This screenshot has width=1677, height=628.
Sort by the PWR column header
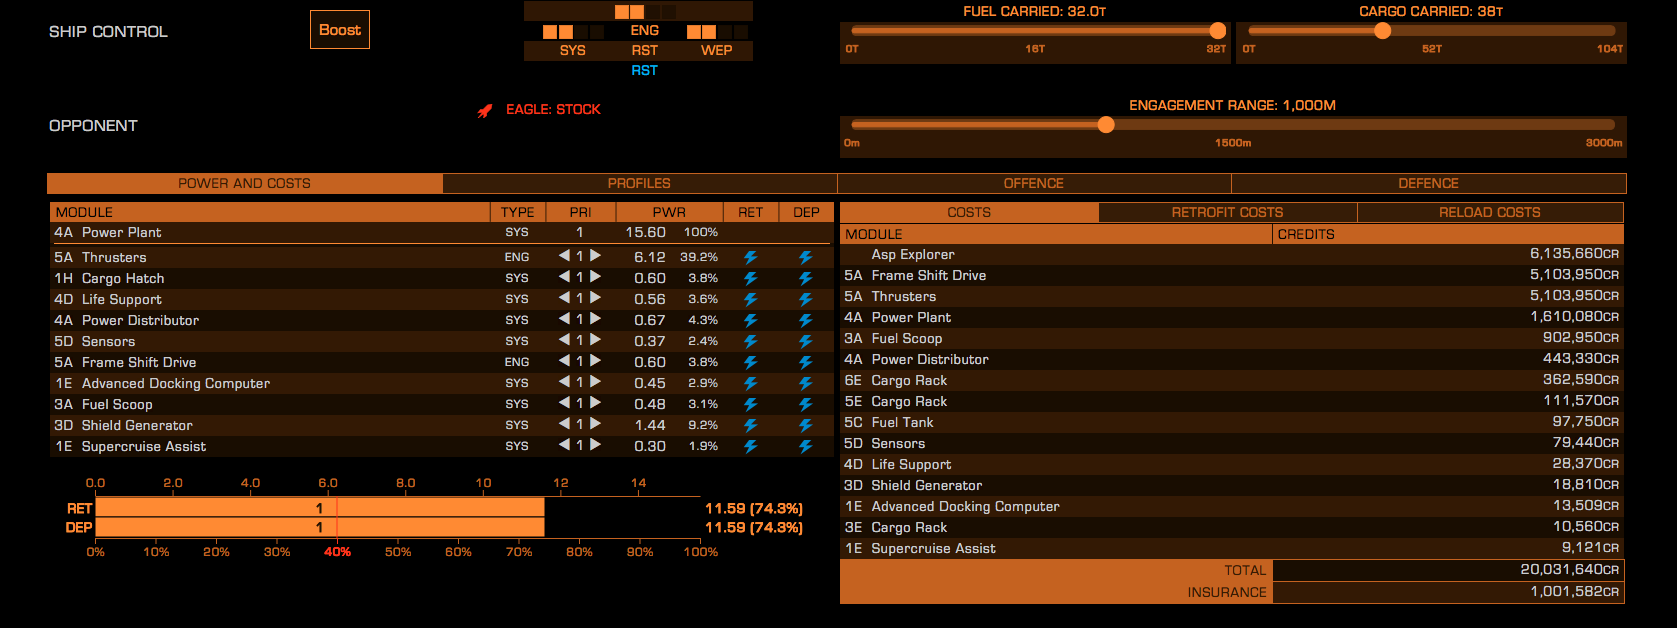(669, 212)
